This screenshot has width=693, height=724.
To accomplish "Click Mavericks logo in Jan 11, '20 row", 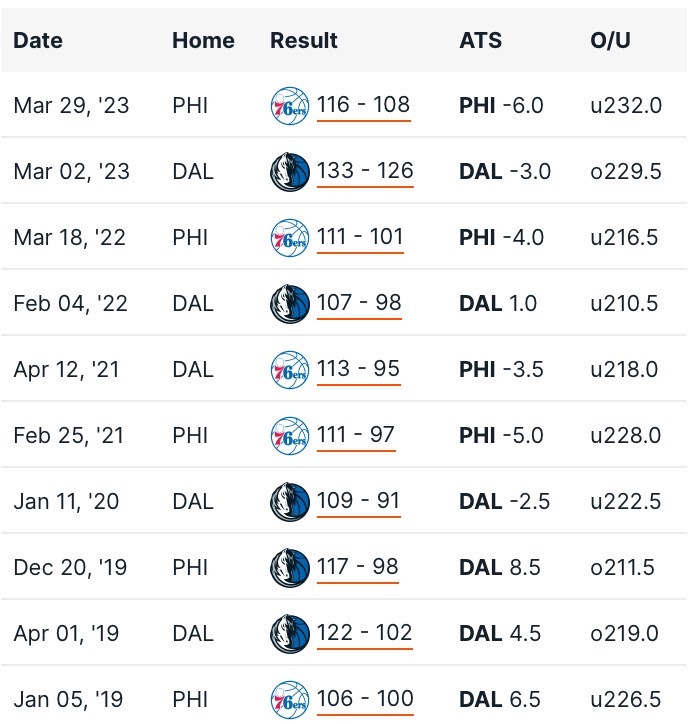I will click(x=289, y=502).
